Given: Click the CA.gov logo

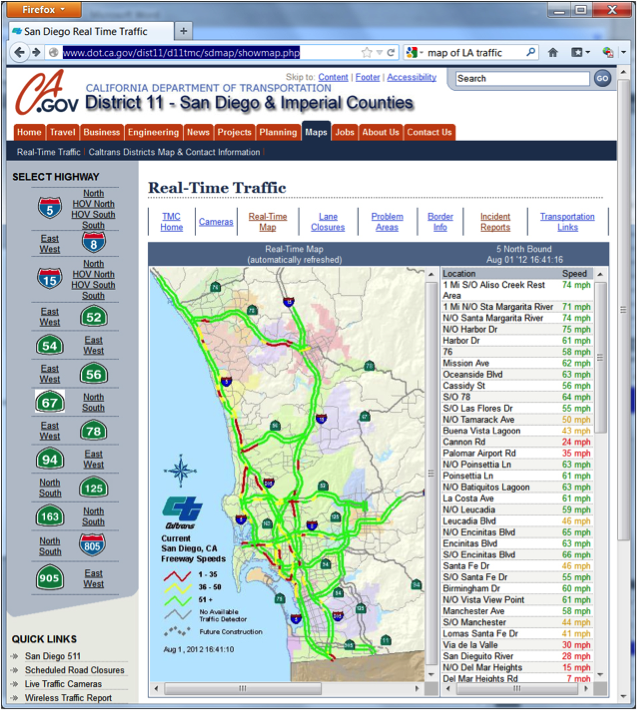Looking at the screenshot, I should tap(47, 93).
